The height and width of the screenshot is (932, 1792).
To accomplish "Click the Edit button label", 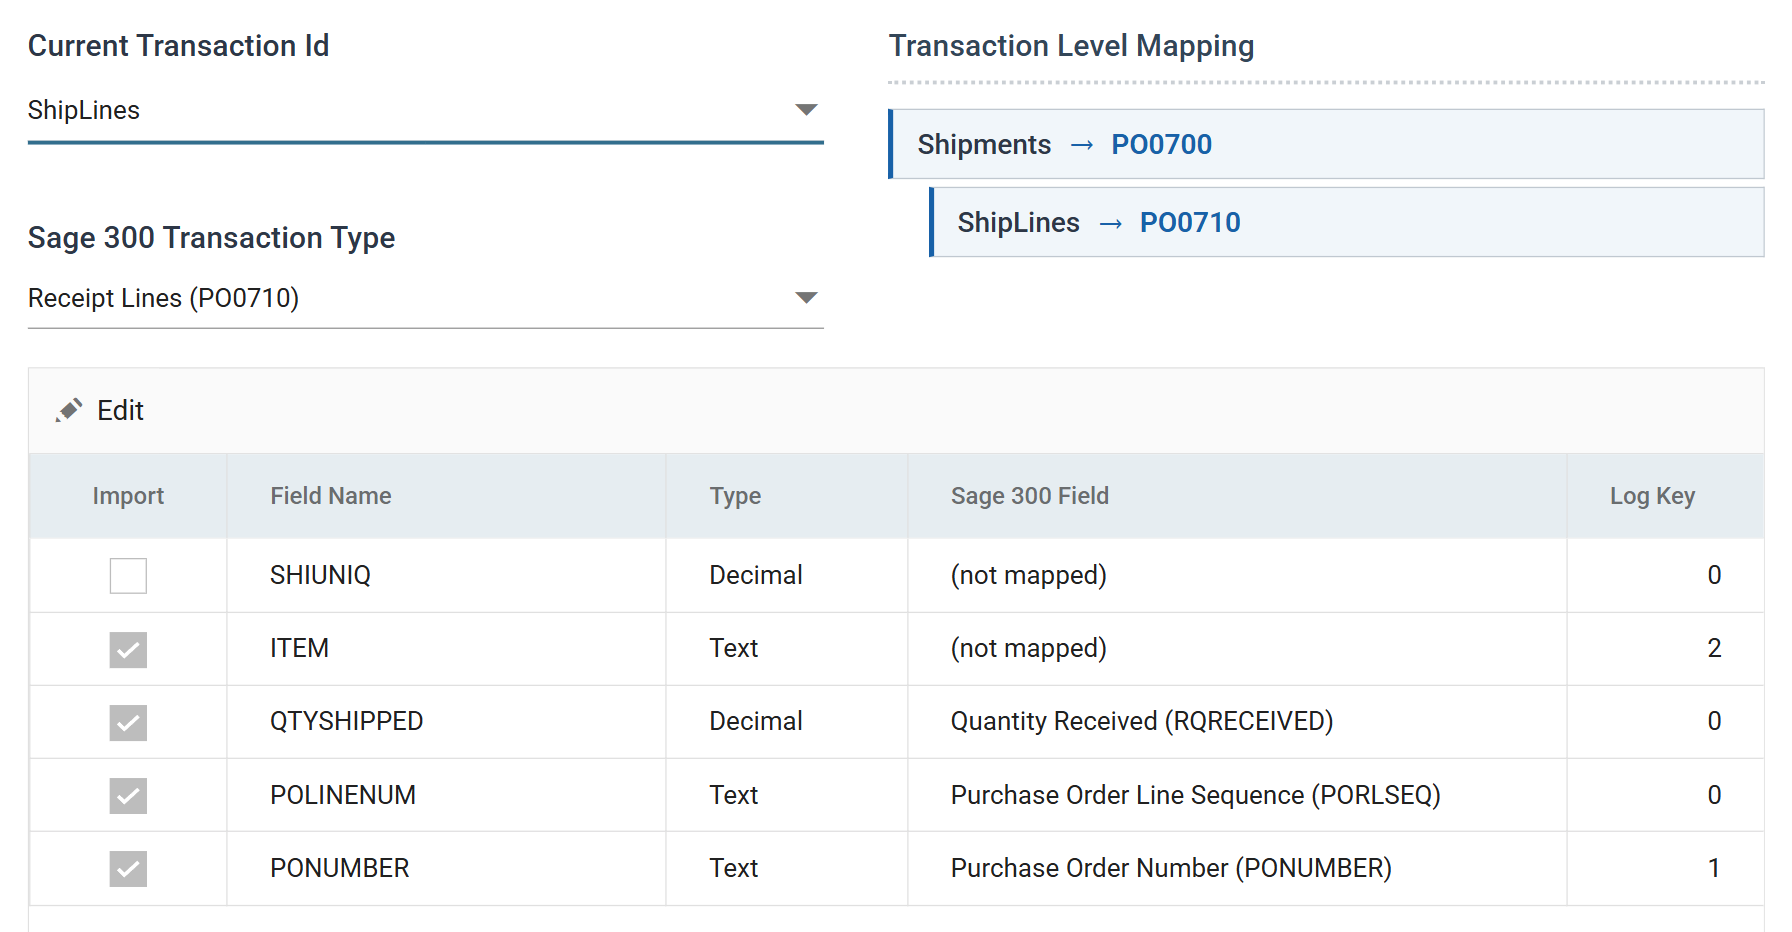I will (120, 411).
